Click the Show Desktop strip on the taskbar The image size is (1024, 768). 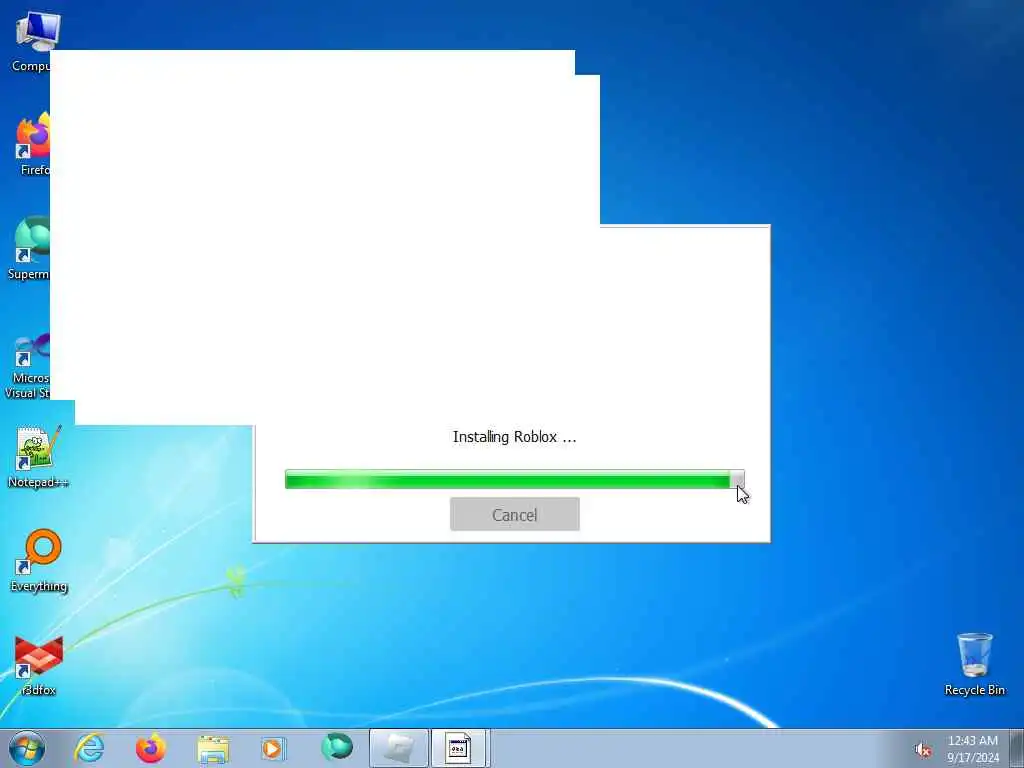point(1017,748)
